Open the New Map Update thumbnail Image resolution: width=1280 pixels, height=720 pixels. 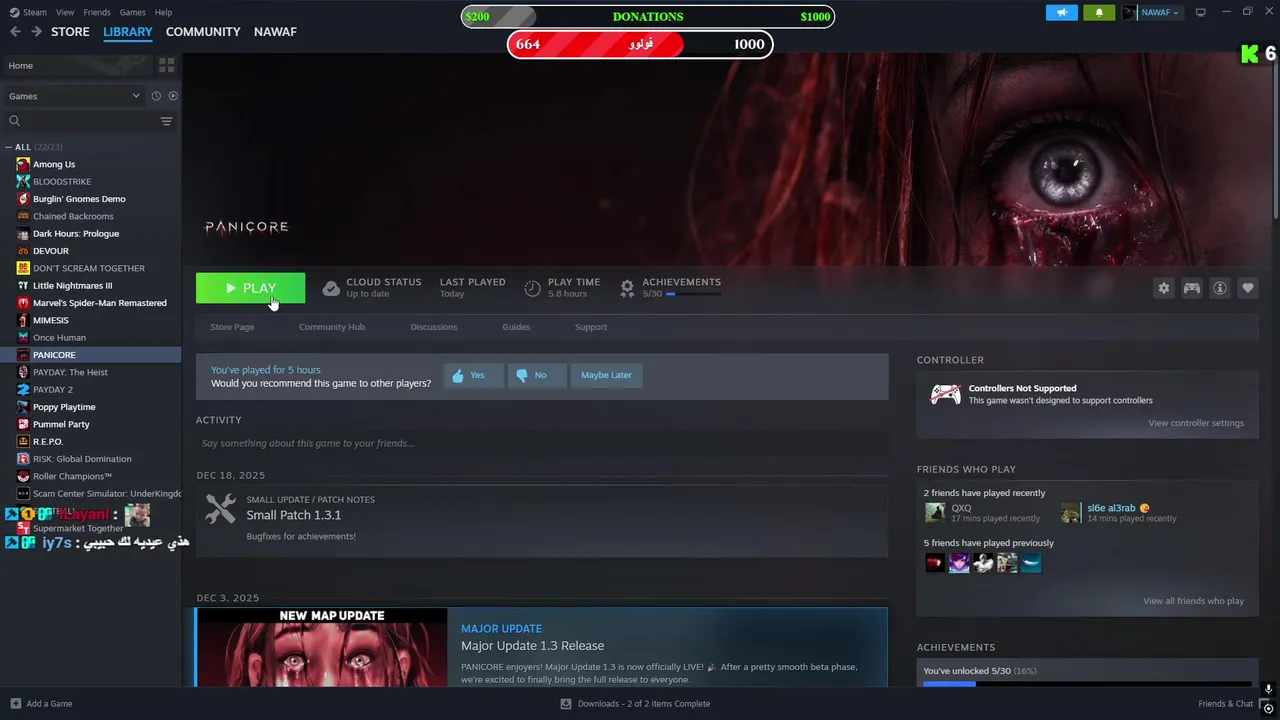tap(322, 647)
